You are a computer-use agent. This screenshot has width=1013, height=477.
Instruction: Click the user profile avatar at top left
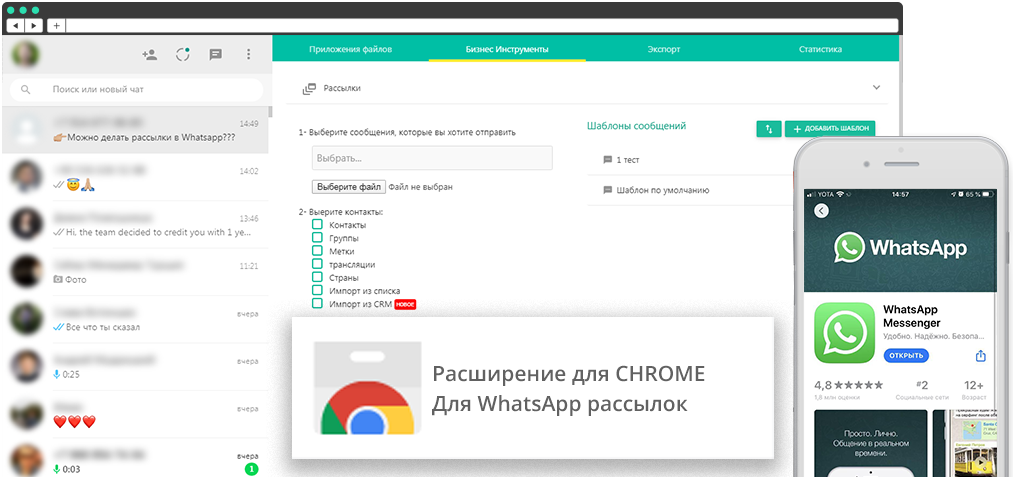(x=26, y=54)
